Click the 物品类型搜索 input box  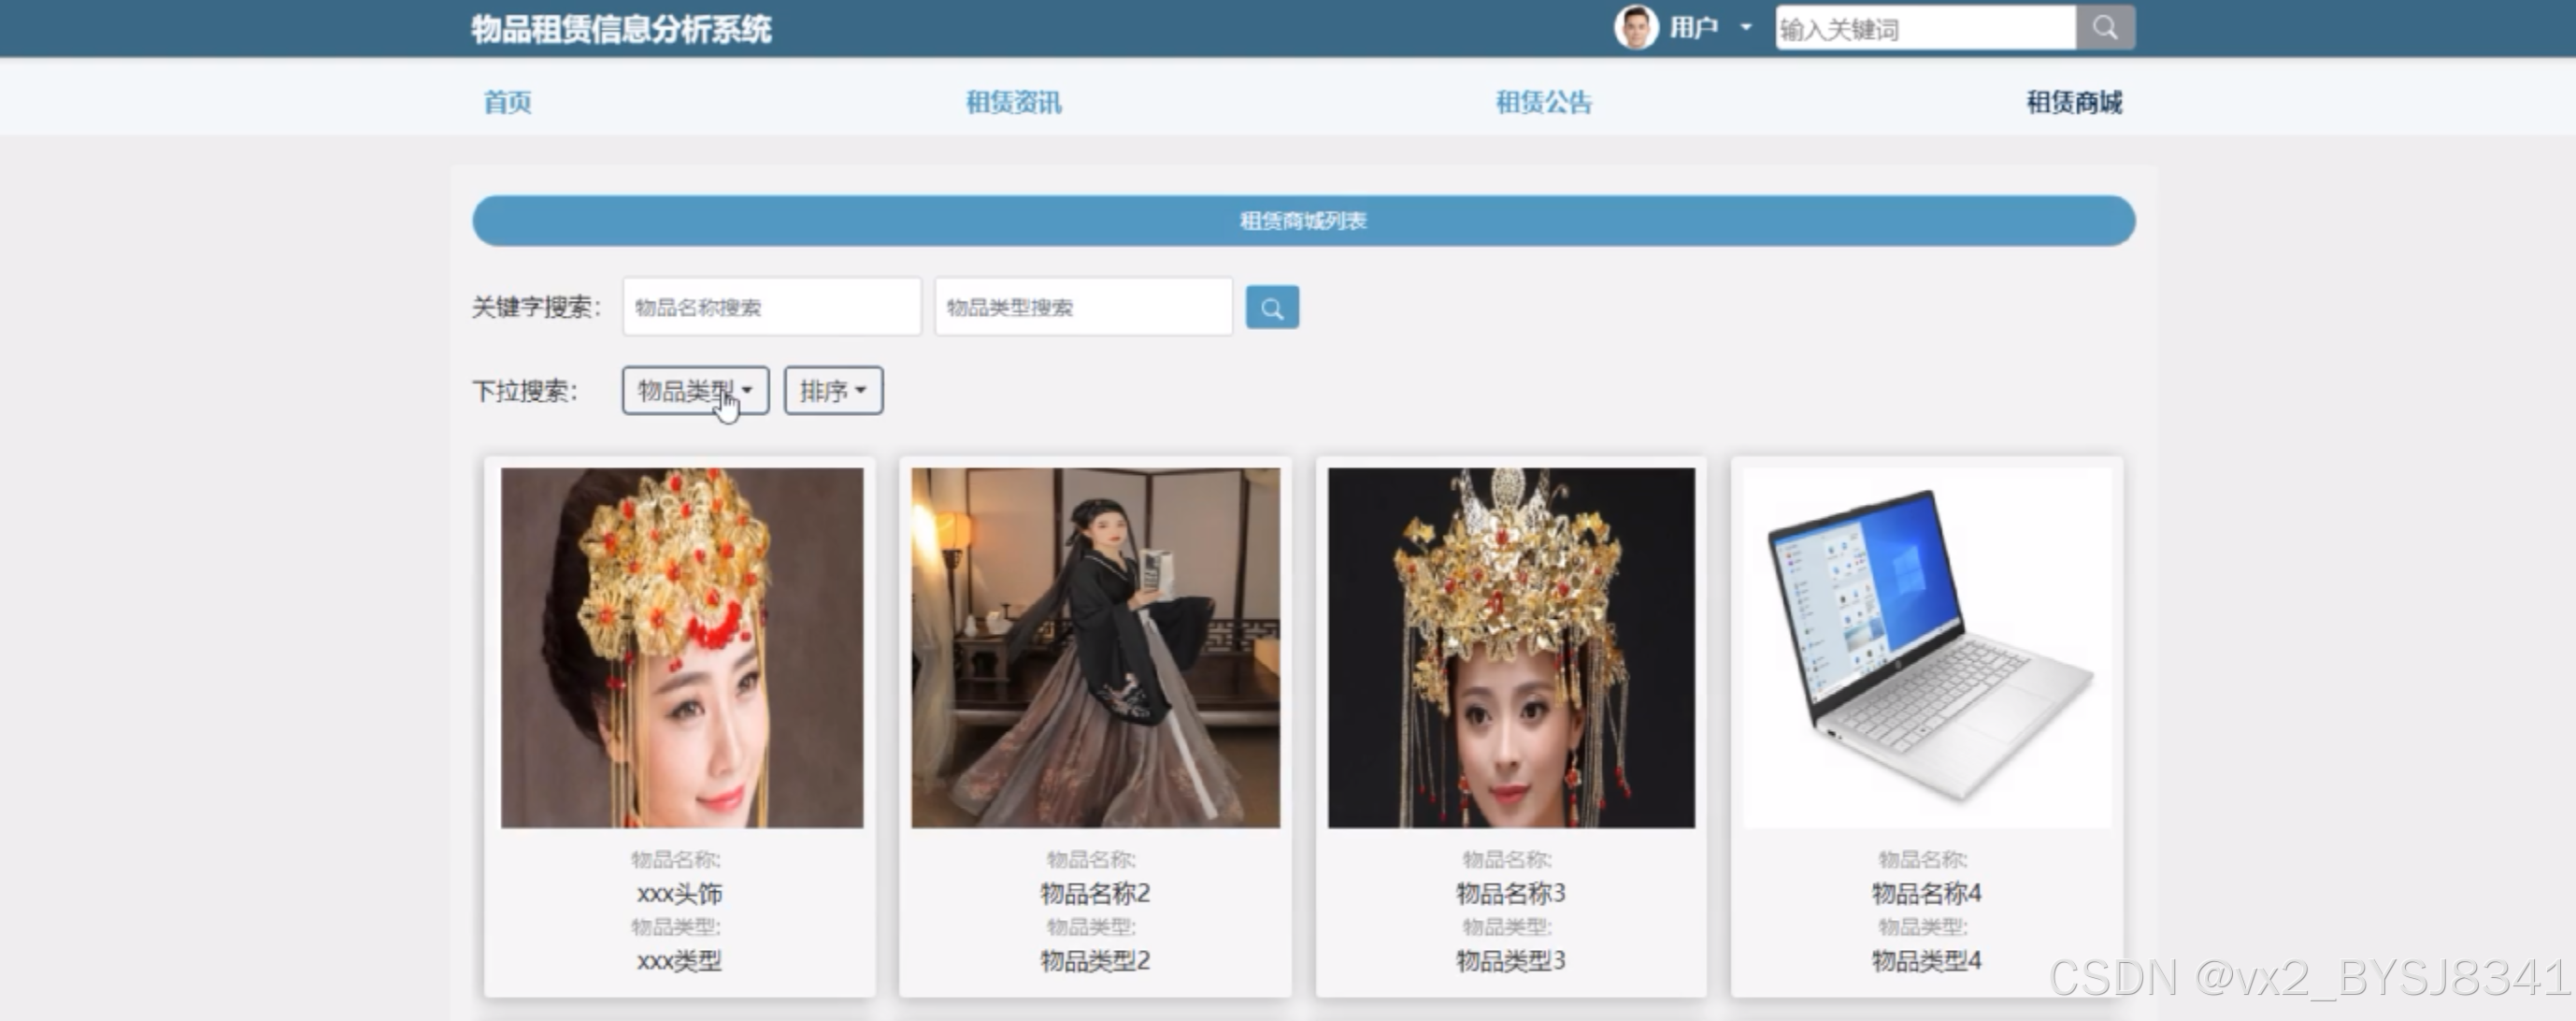coord(1083,308)
